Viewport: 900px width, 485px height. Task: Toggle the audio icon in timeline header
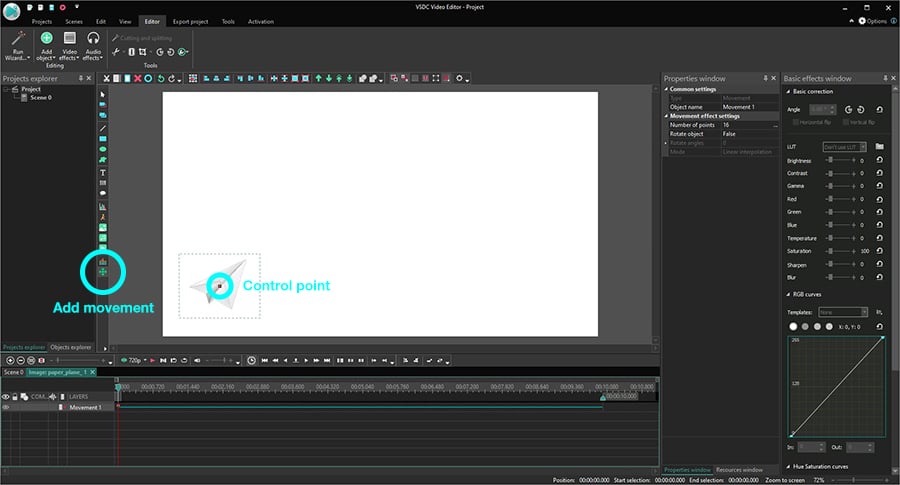(52, 397)
